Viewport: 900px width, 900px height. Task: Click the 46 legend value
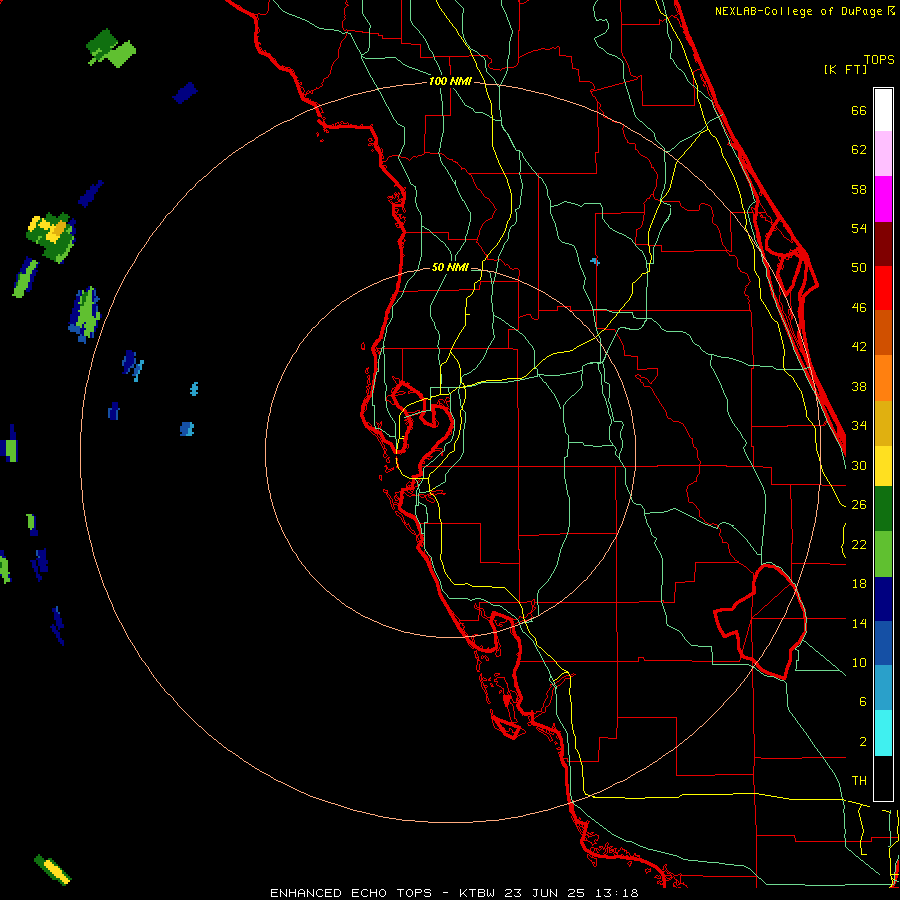pos(859,307)
